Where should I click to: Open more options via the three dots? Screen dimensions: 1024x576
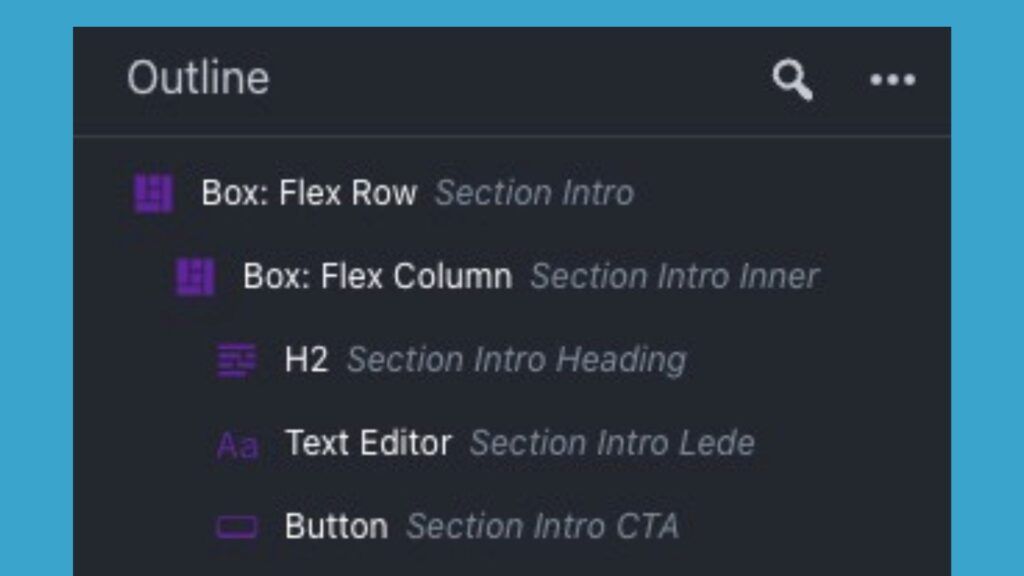click(893, 79)
